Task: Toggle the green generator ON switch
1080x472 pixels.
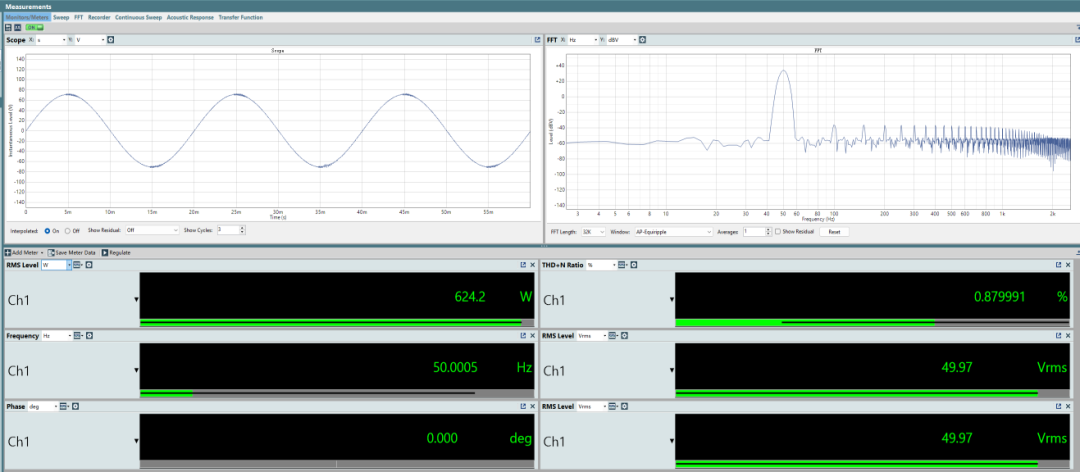Action: coord(34,28)
